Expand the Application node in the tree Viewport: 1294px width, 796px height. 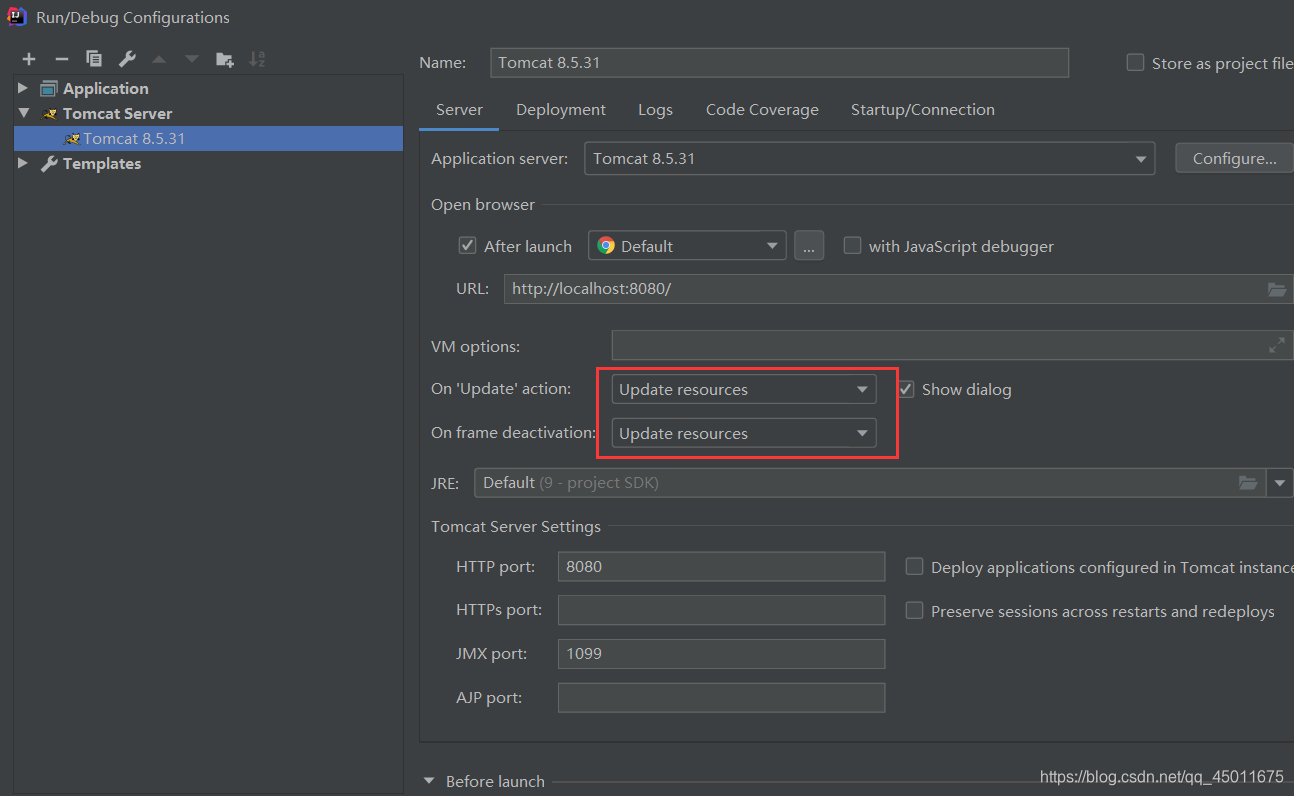(x=23, y=88)
